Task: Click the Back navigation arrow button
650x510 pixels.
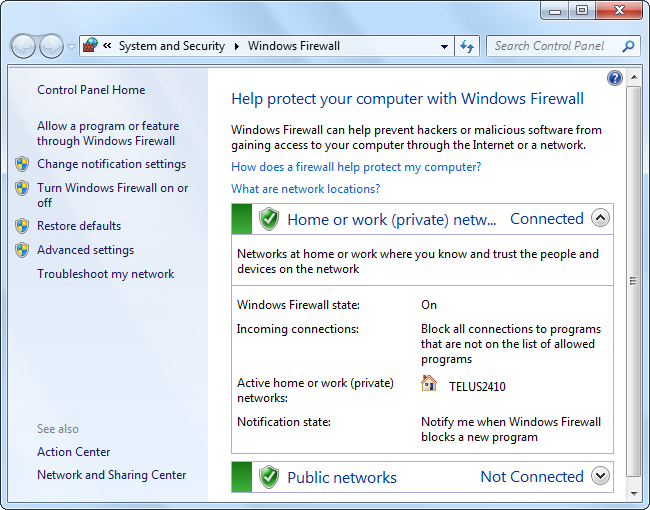Action: [23, 46]
